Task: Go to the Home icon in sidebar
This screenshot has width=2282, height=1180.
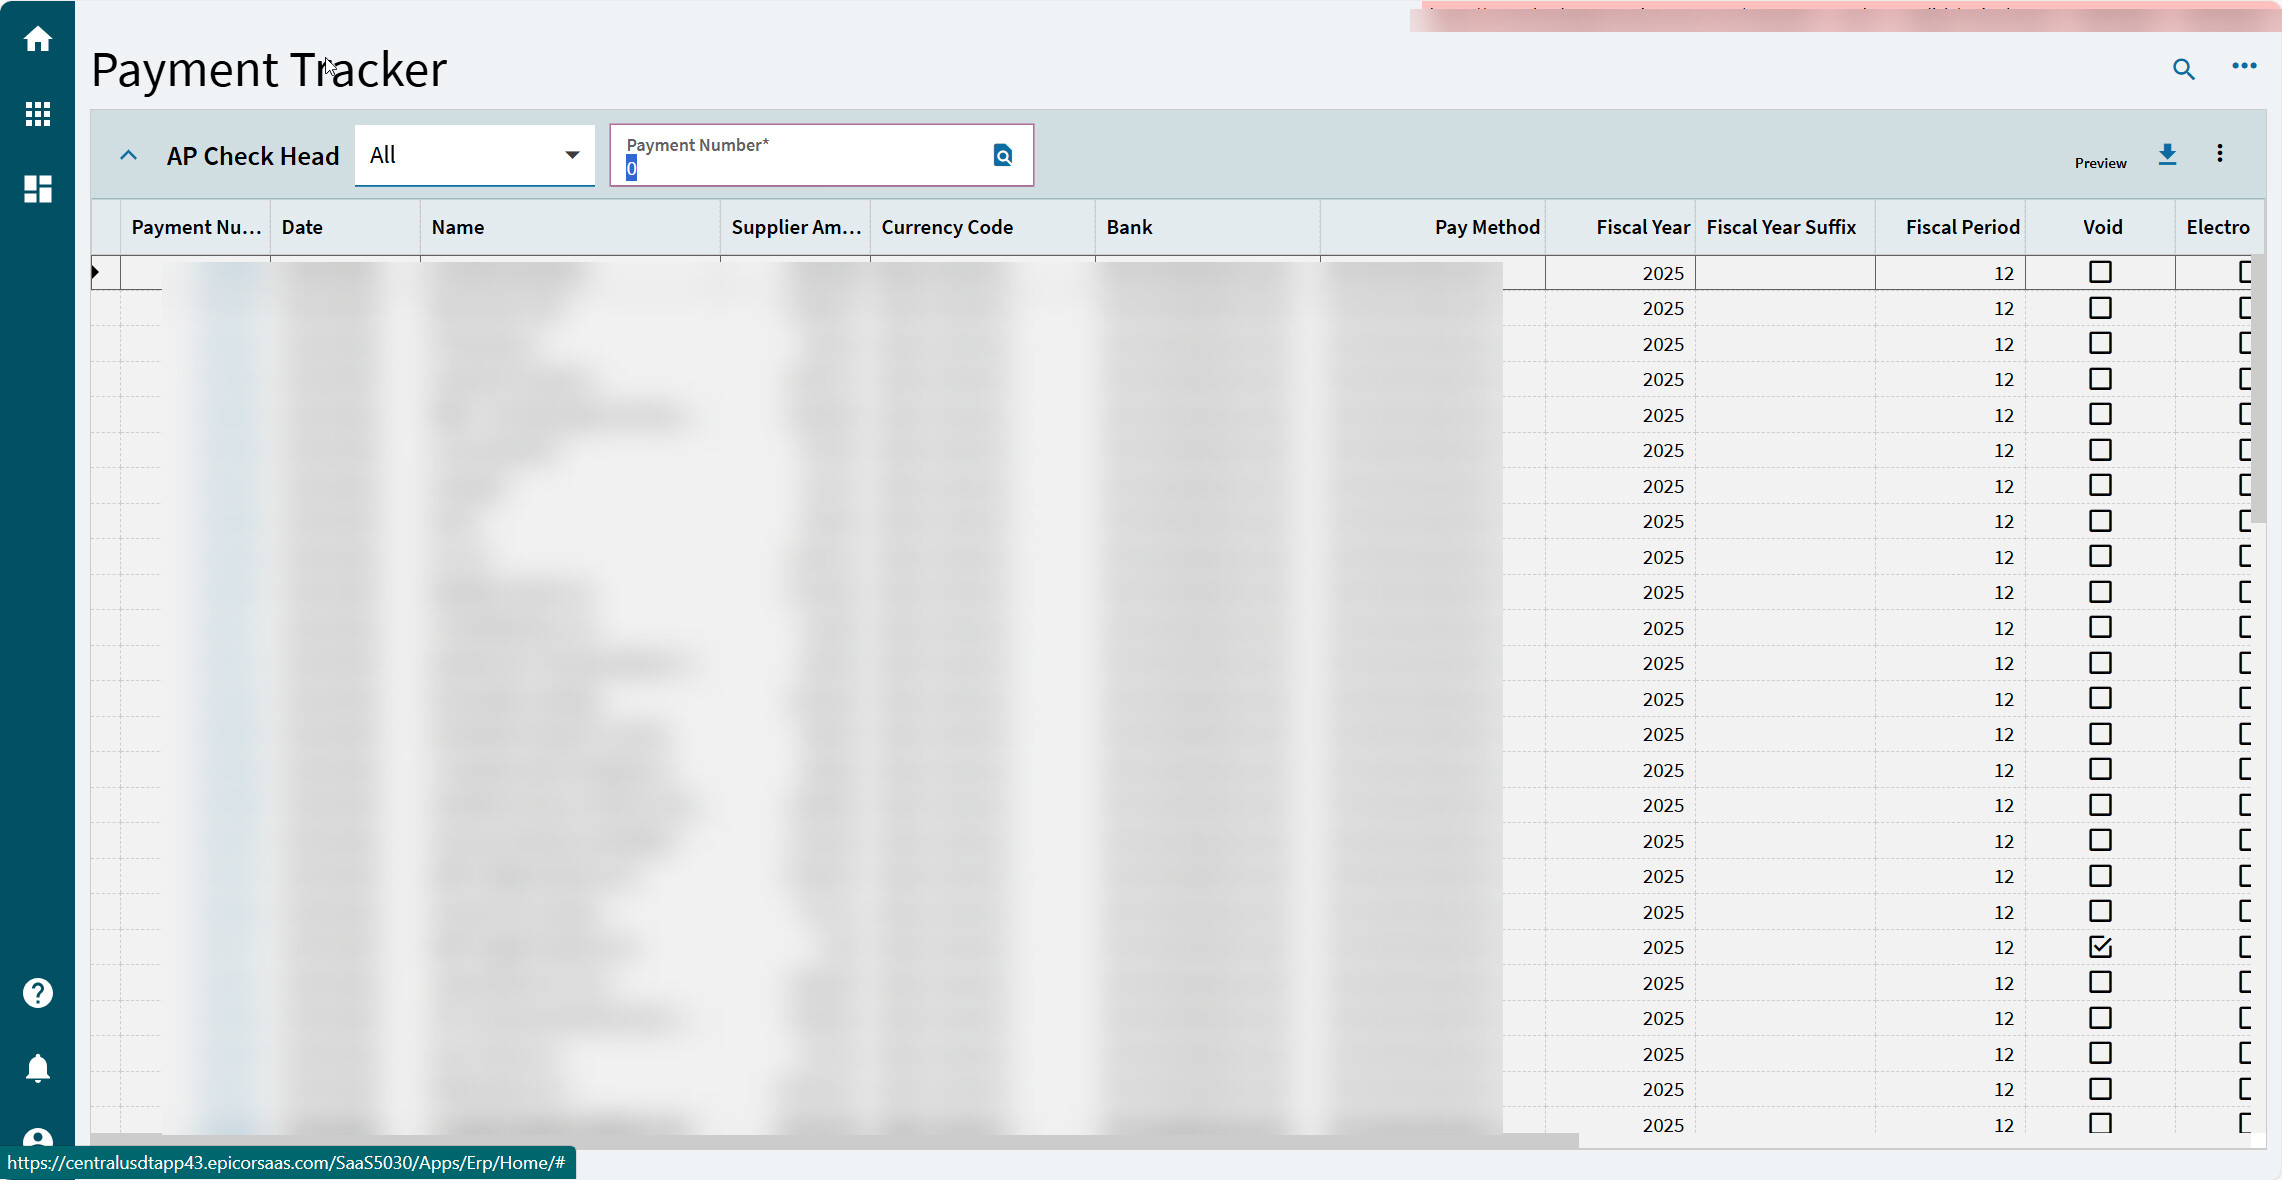Action: 38,39
